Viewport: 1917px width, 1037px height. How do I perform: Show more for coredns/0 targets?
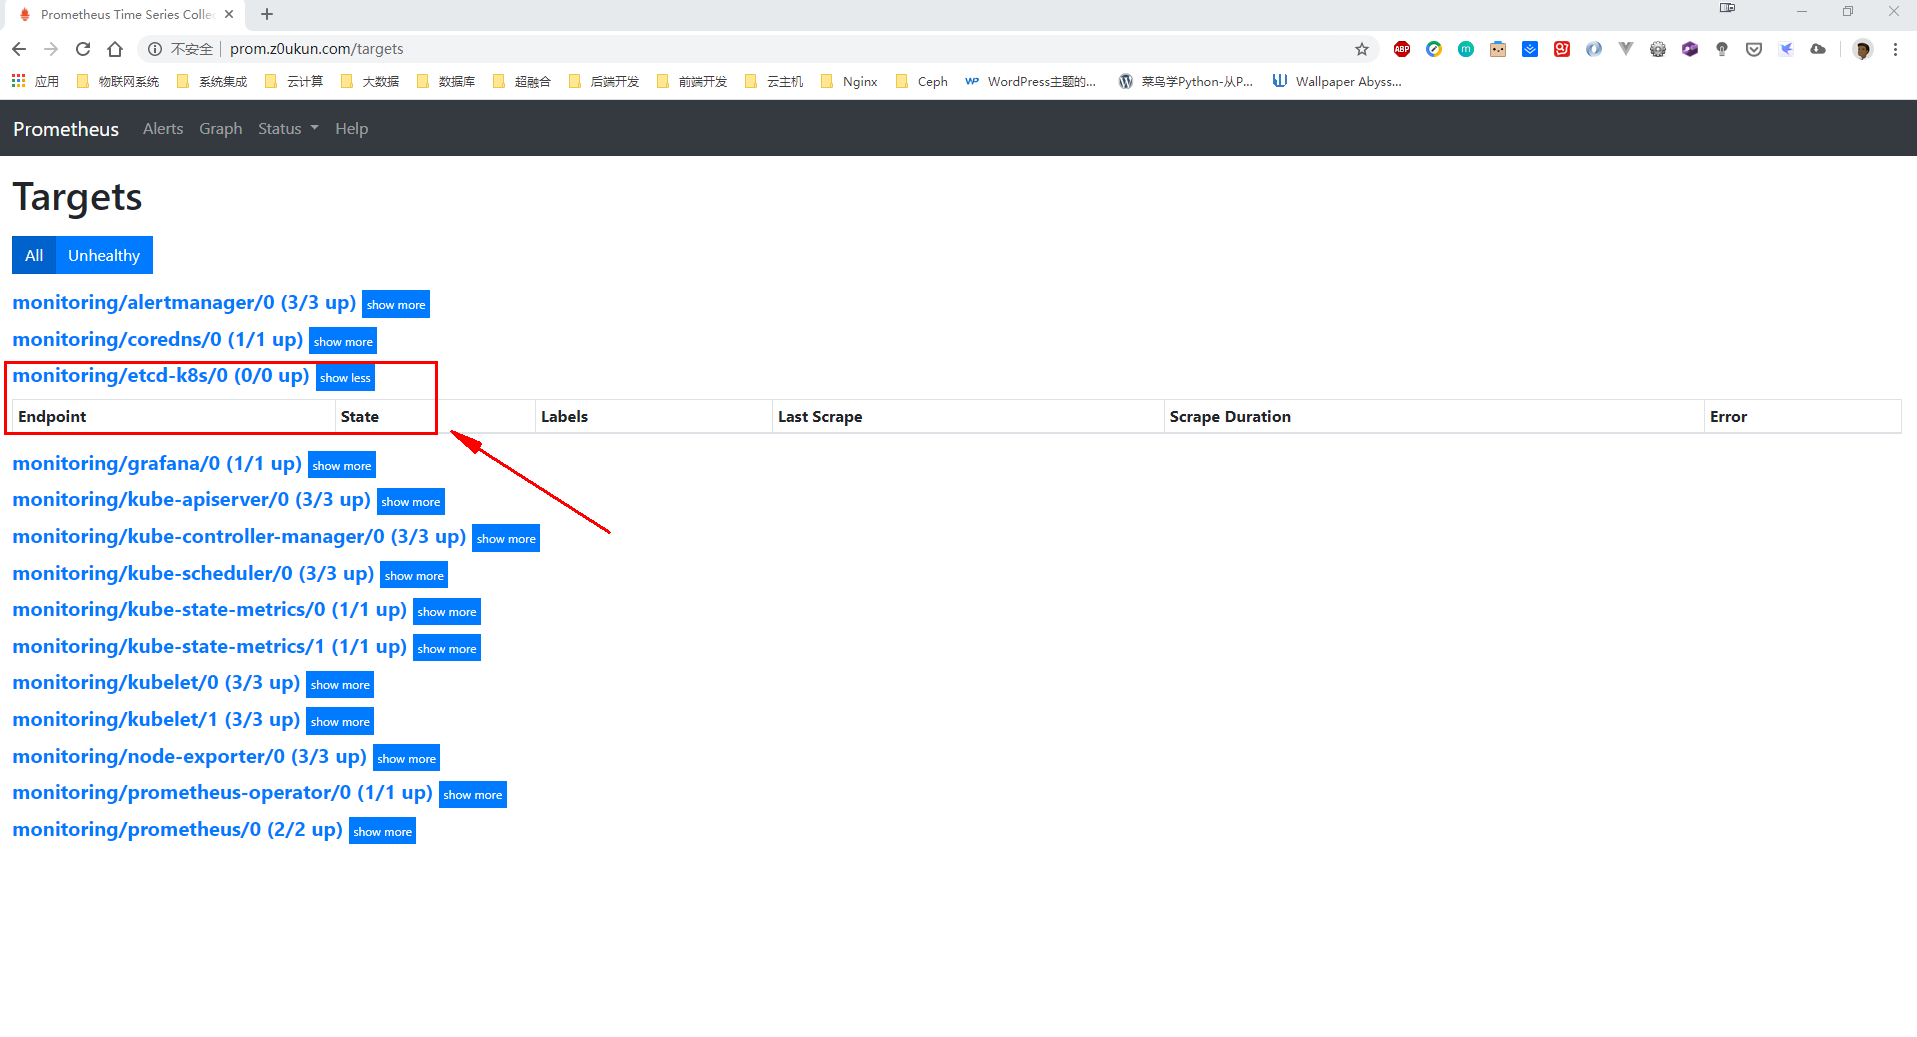click(343, 341)
